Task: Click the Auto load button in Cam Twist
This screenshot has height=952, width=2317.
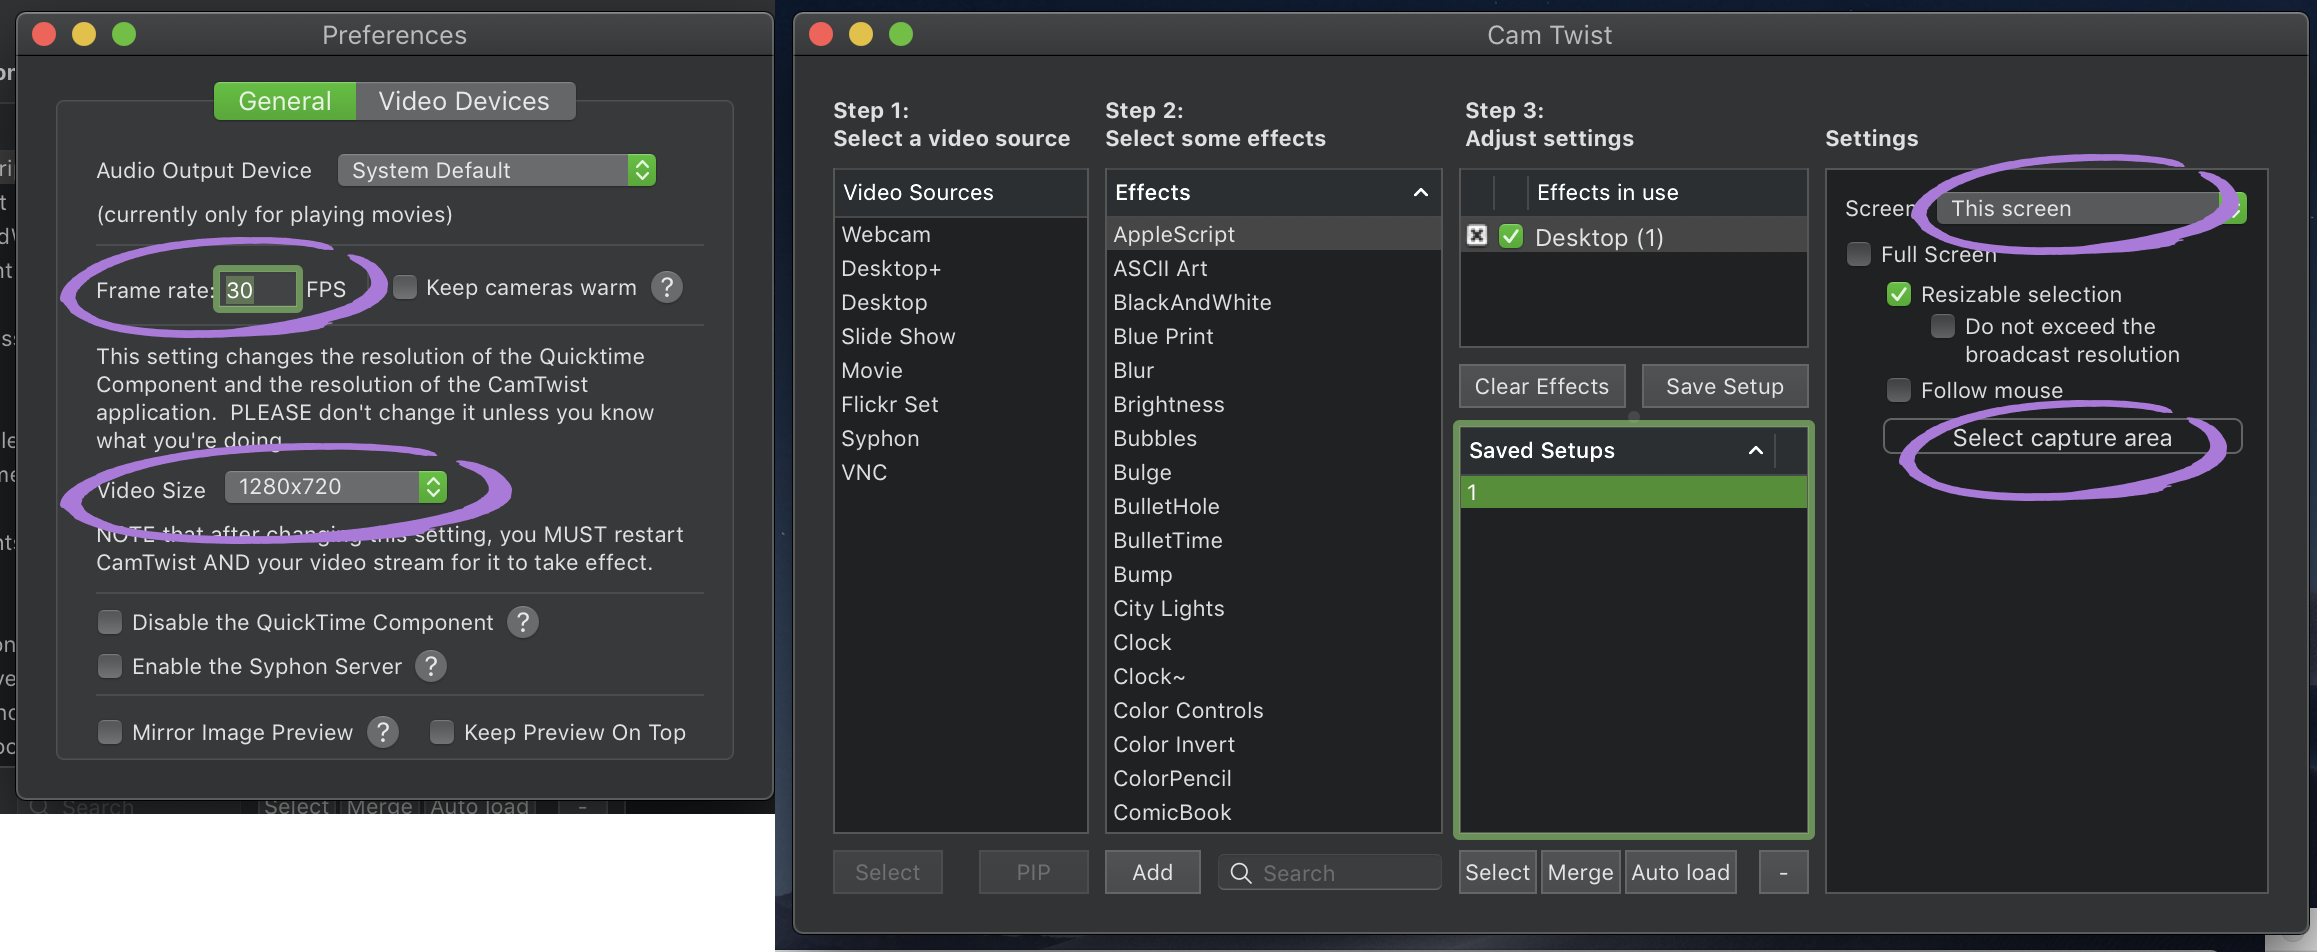Action: pyautogui.click(x=1680, y=872)
